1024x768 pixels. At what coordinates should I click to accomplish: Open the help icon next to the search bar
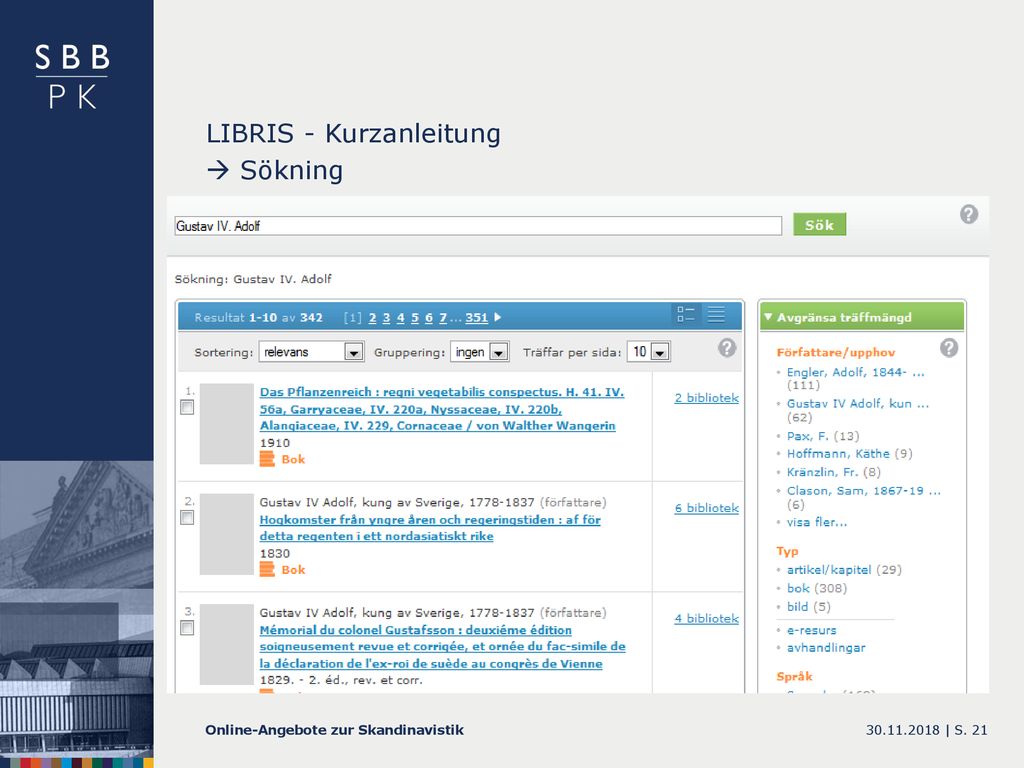point(968,214)
